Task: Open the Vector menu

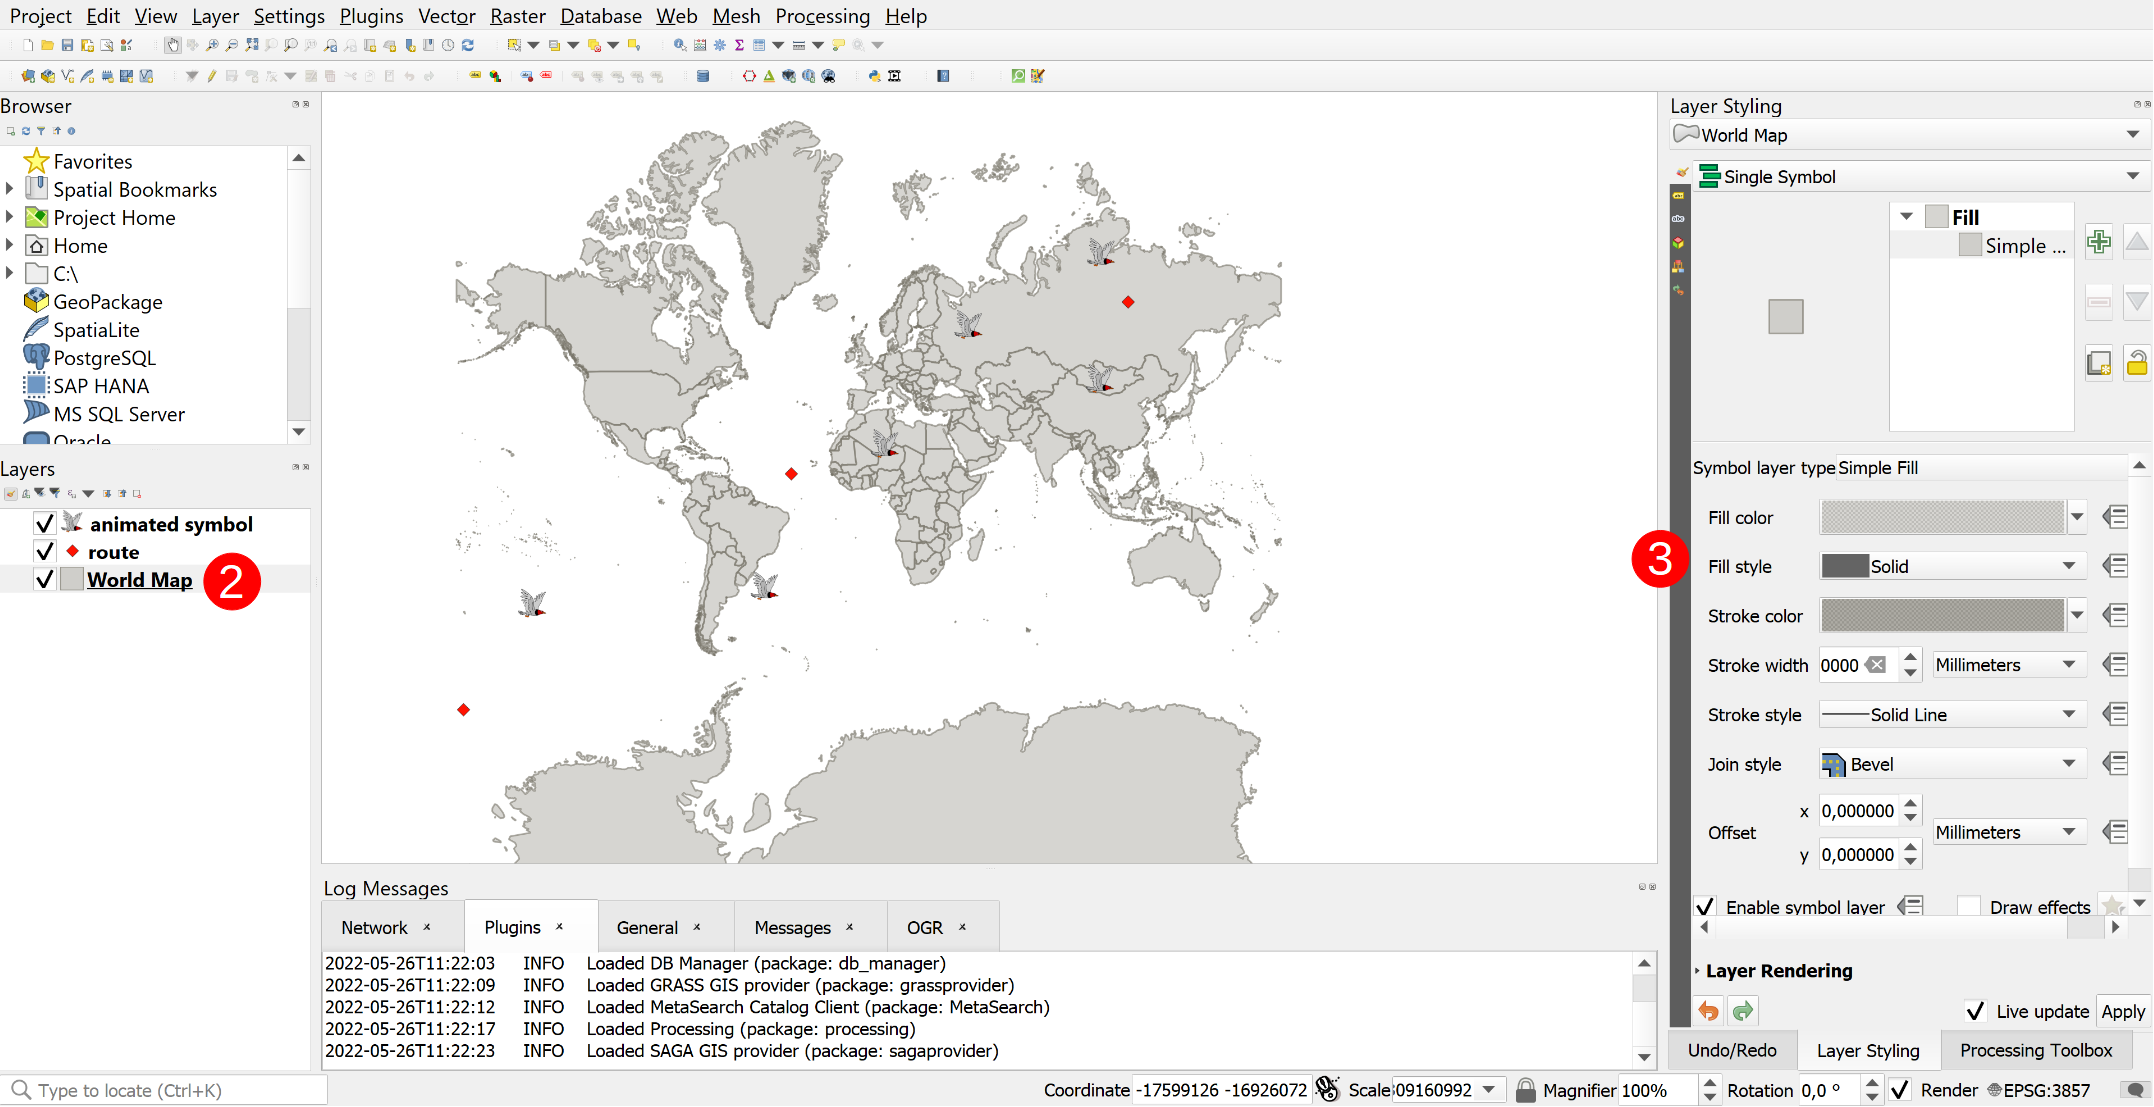Action: click(x=446, y=16)
